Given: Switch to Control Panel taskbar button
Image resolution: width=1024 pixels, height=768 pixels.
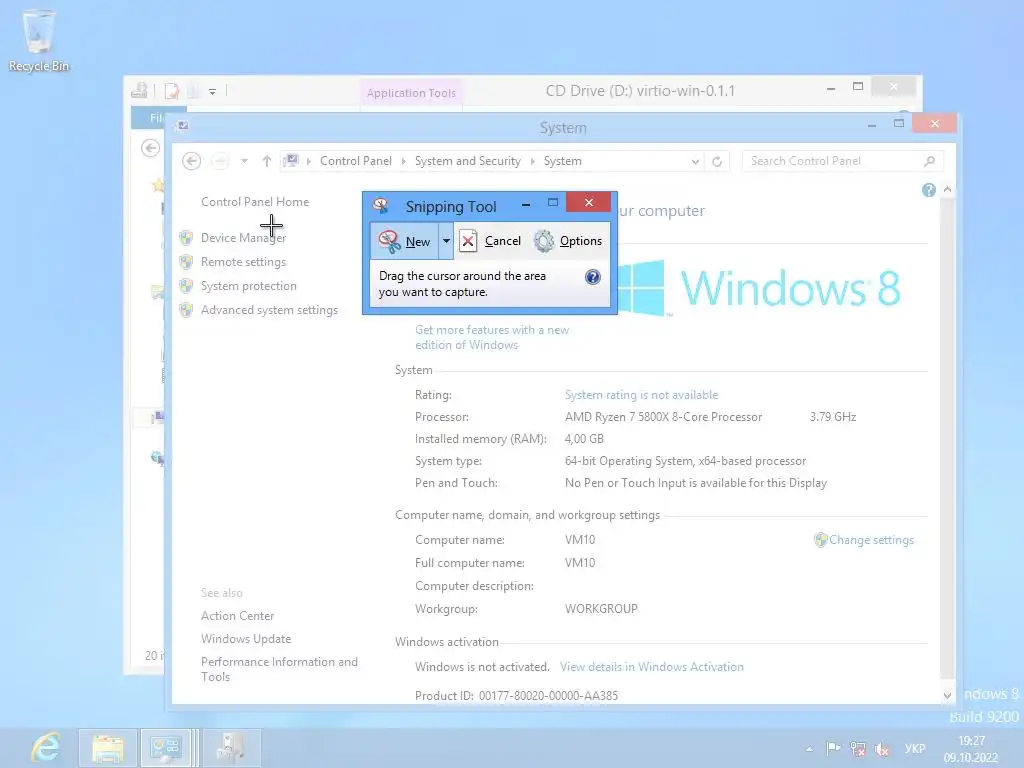Looking at the screenshot, I should [168, 748].
